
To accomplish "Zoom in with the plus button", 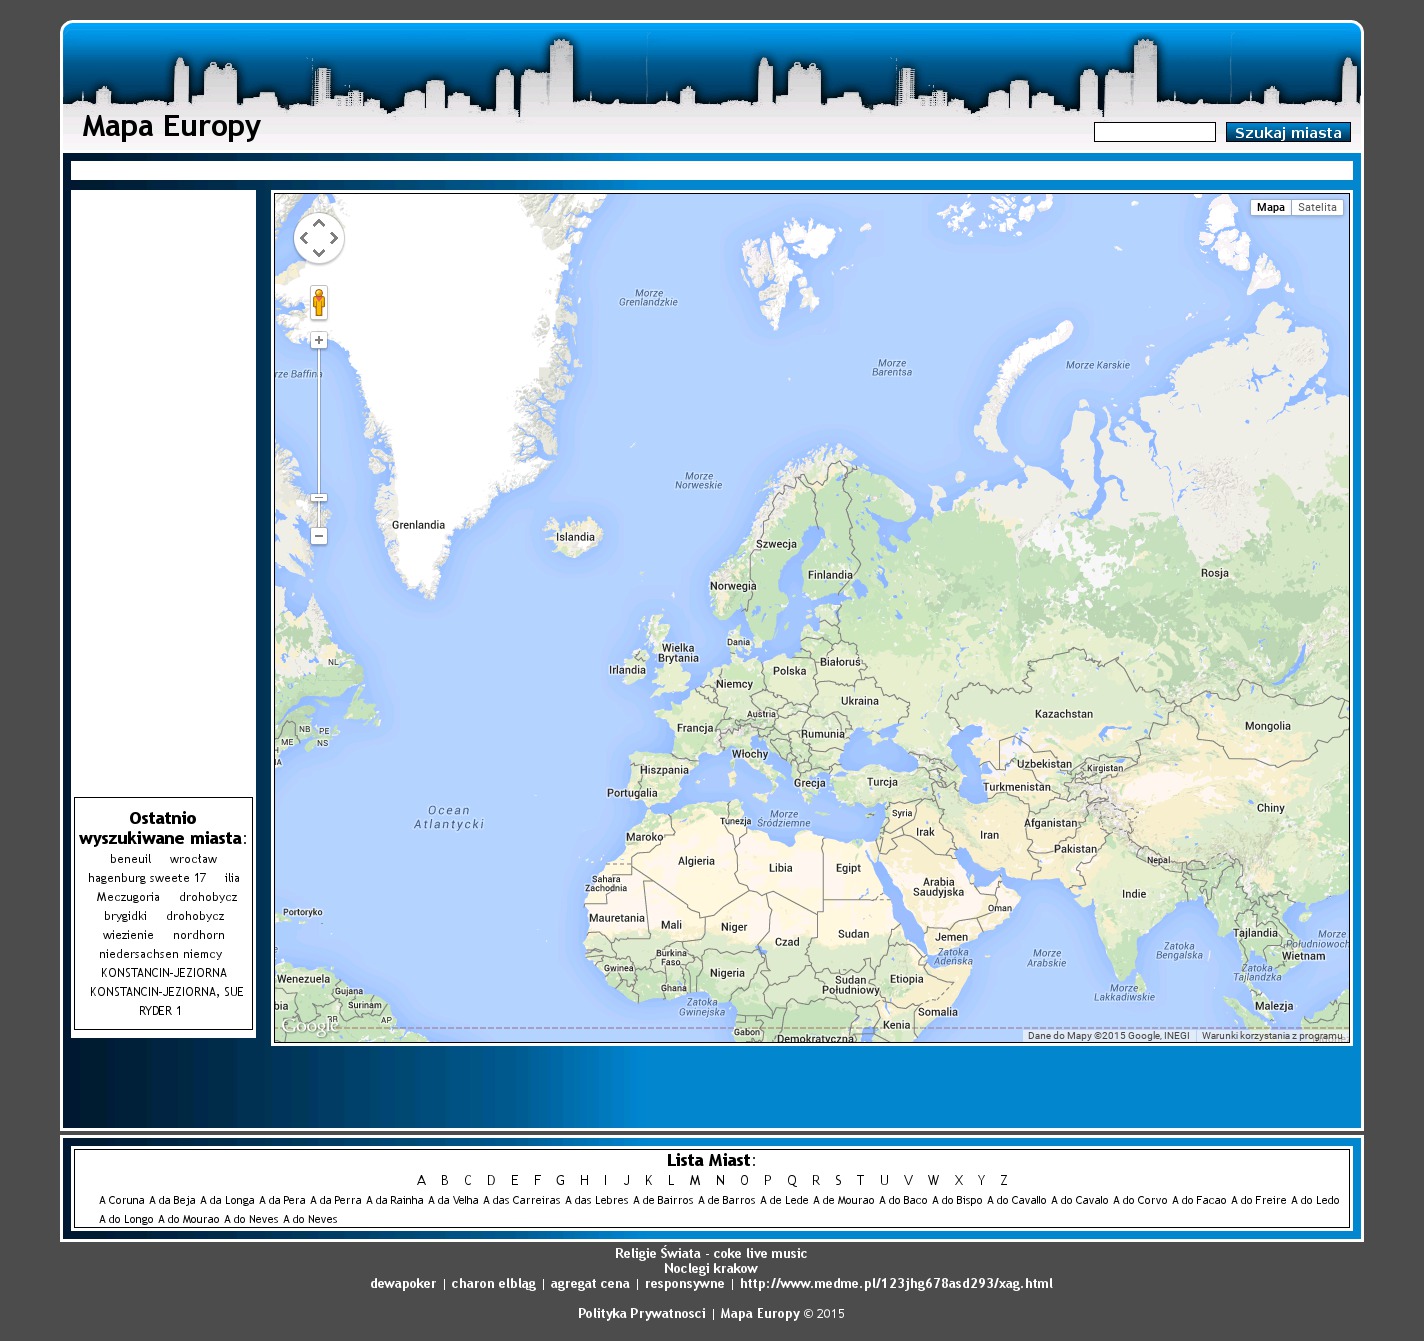I will coord(319,341).
